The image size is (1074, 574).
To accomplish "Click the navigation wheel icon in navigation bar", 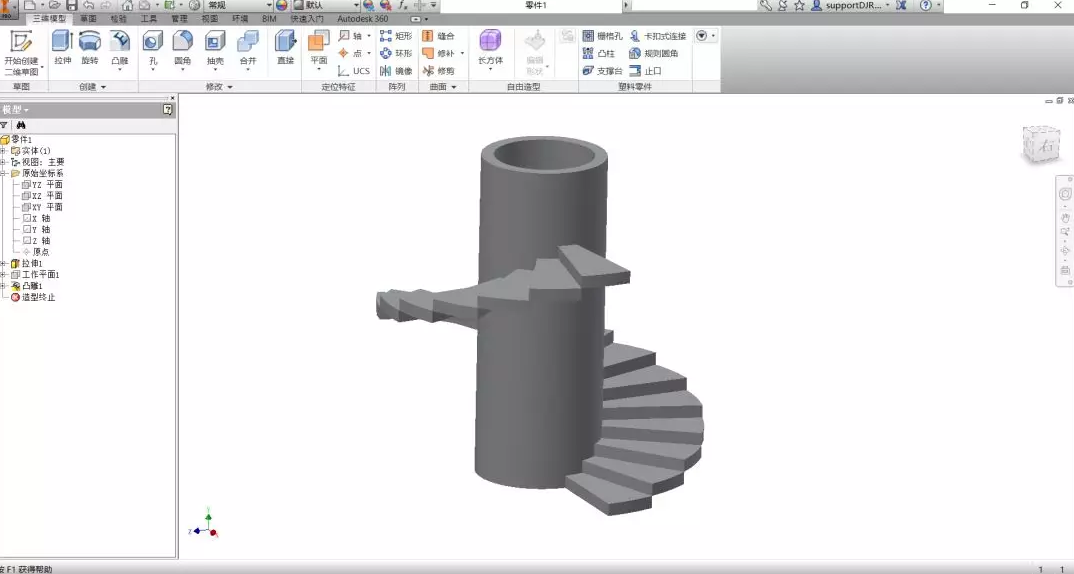I will click(x=1065, y=195).
